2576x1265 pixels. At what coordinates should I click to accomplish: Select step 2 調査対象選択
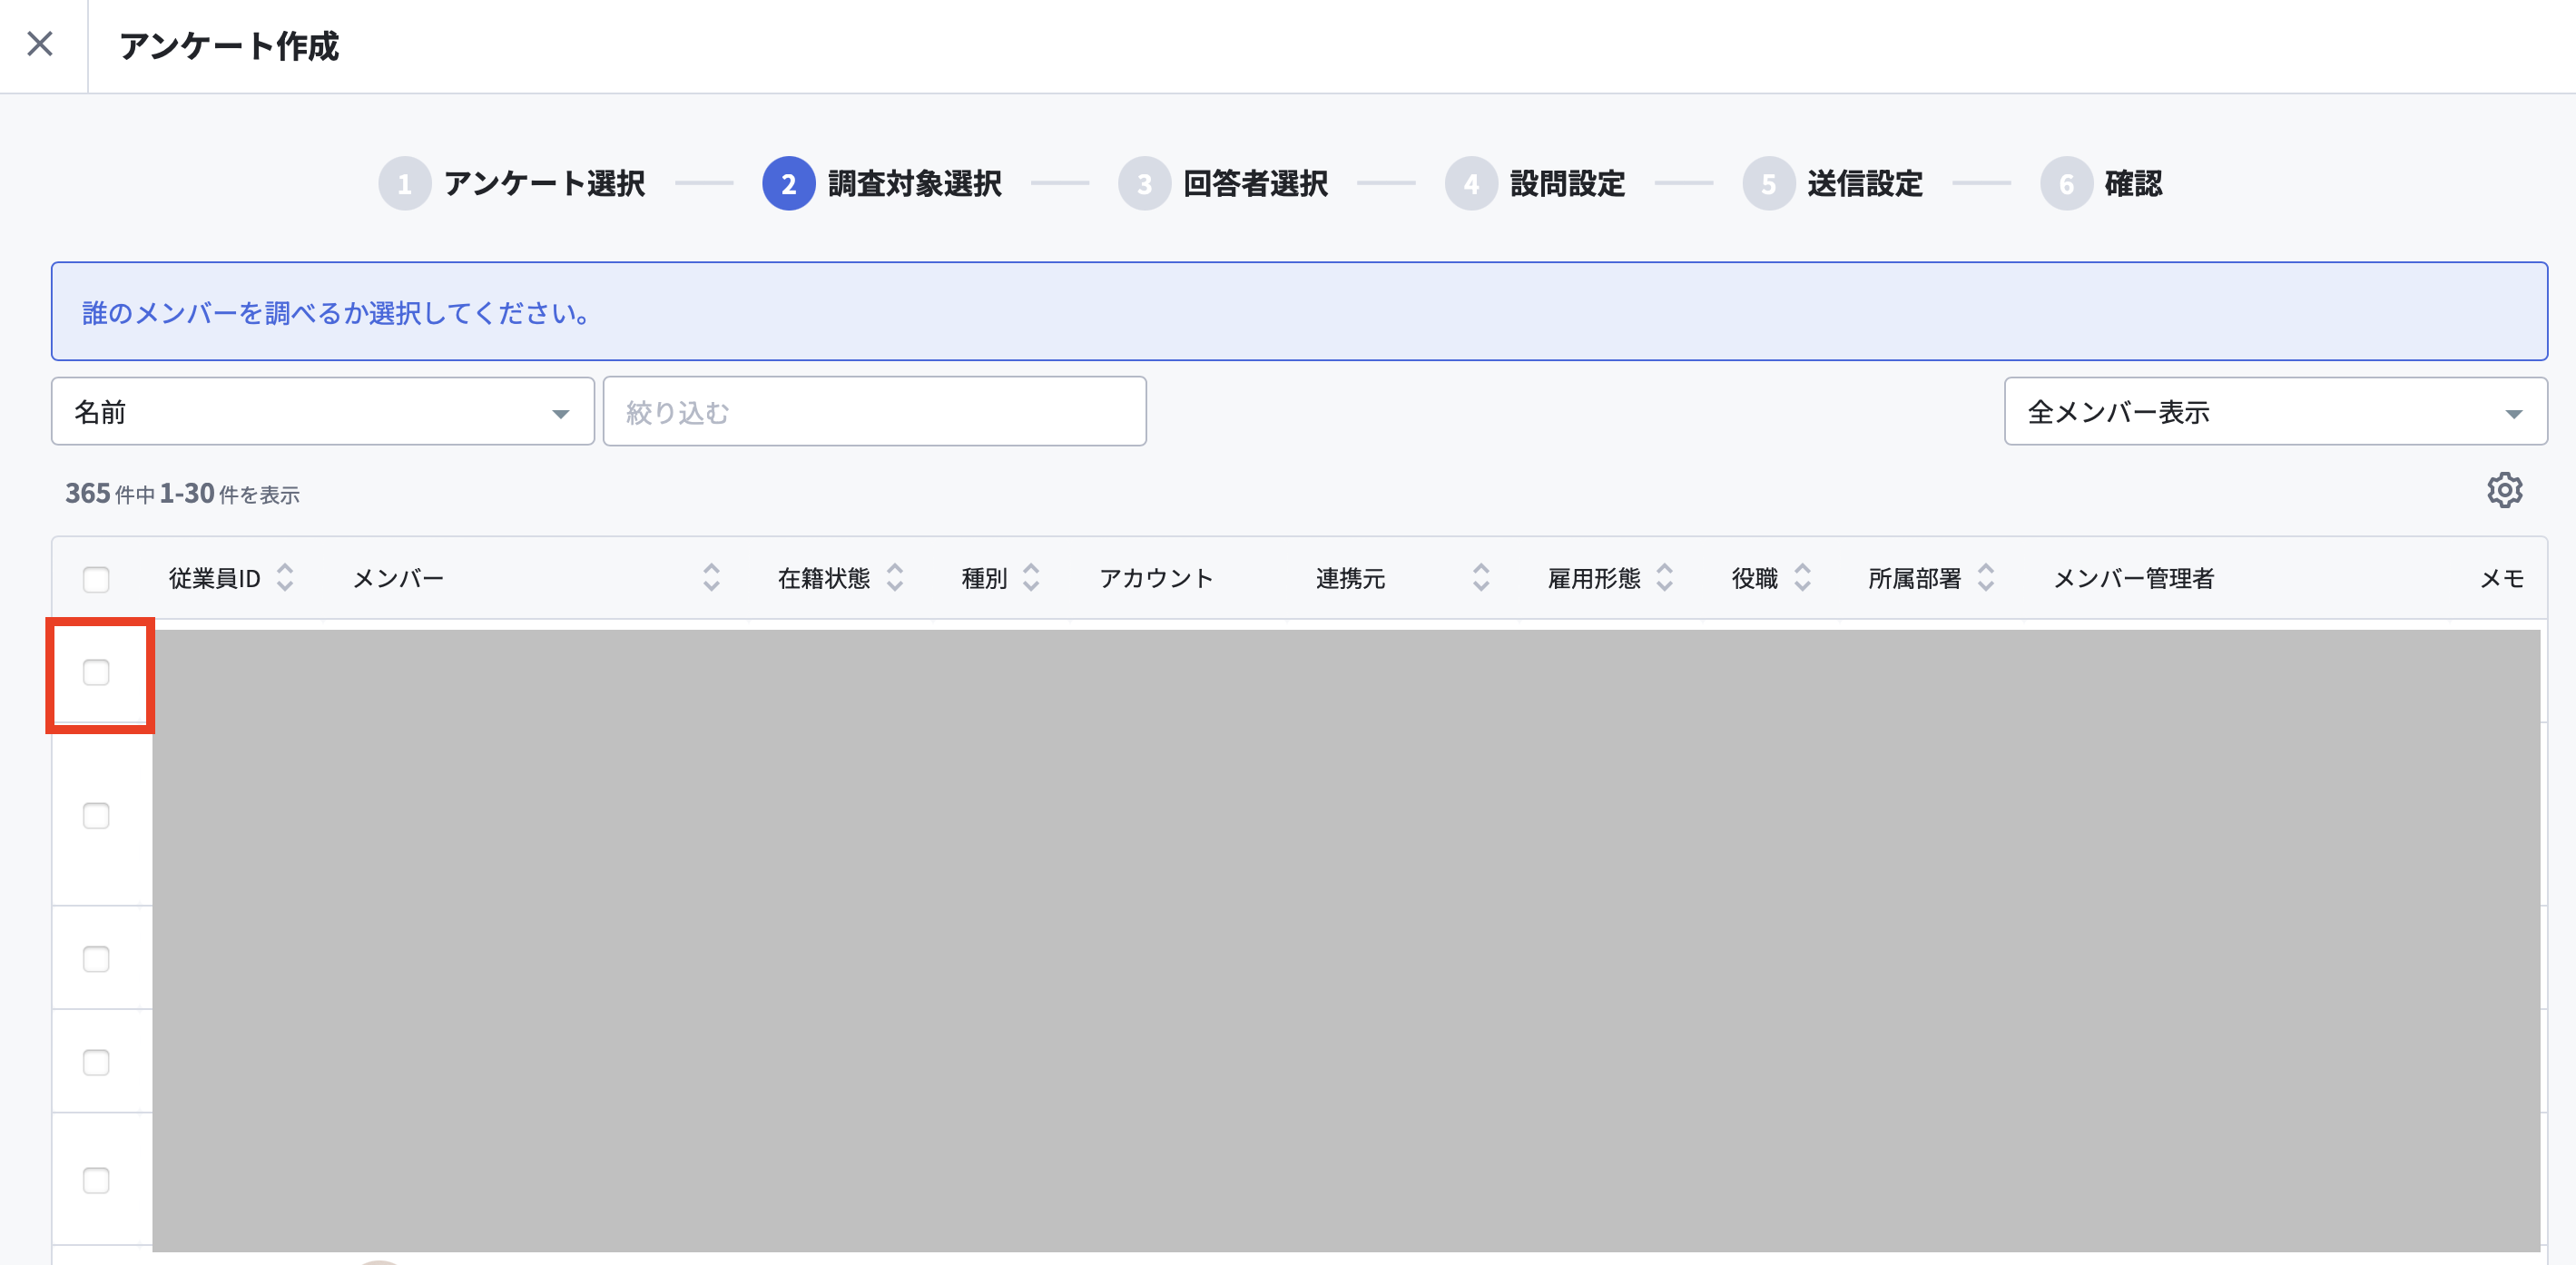click(x=882, y=183)
